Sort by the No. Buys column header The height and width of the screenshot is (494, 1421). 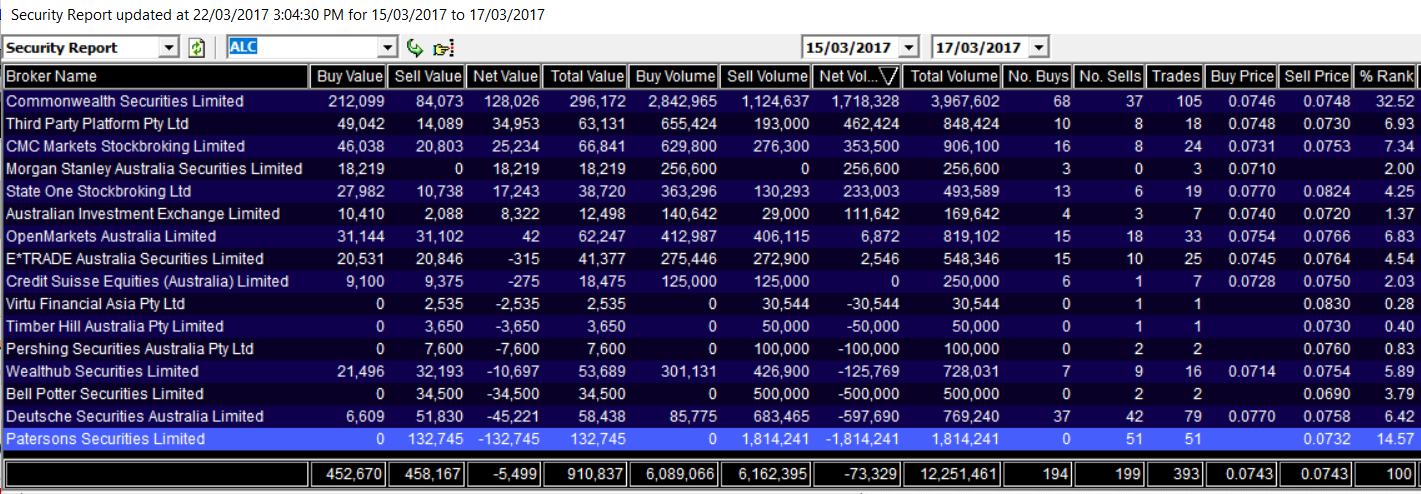point(1038,76)
